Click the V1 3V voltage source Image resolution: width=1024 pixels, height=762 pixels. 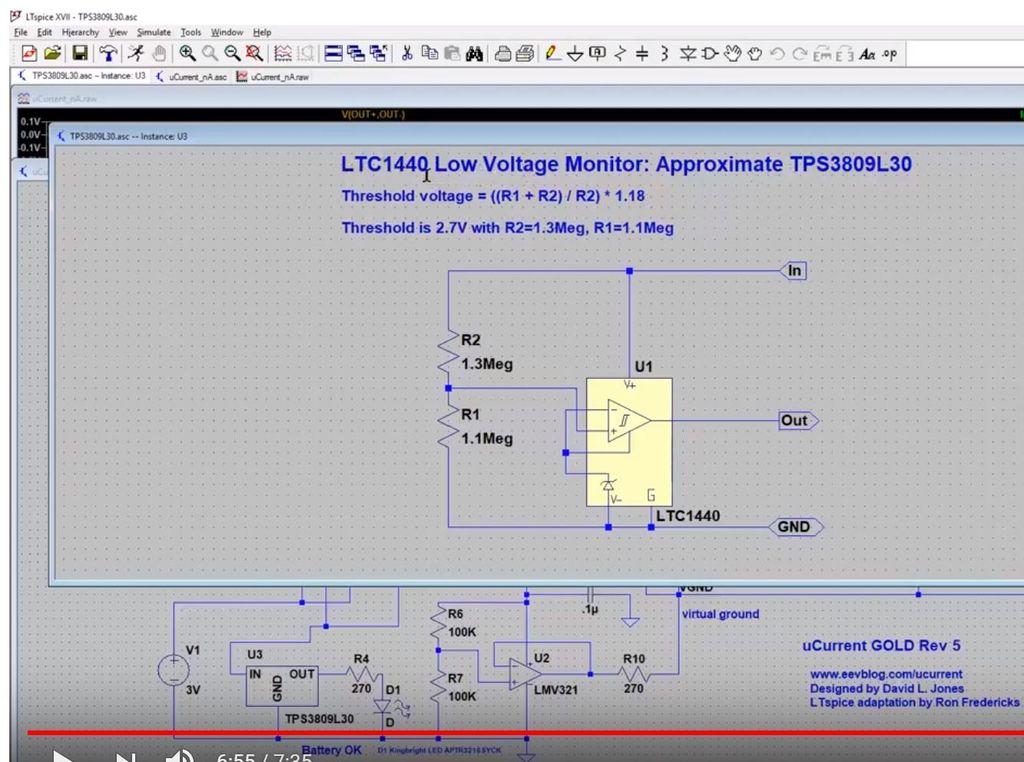(x=174, y=671)
